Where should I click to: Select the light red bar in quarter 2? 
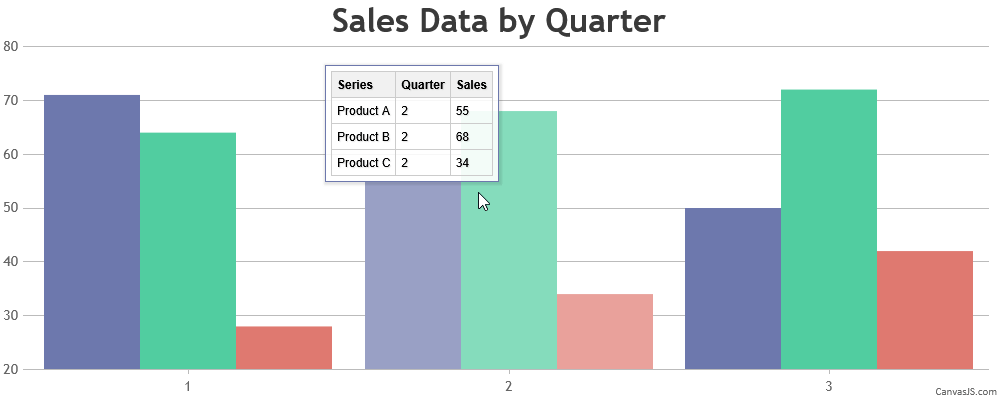[605, 331]
